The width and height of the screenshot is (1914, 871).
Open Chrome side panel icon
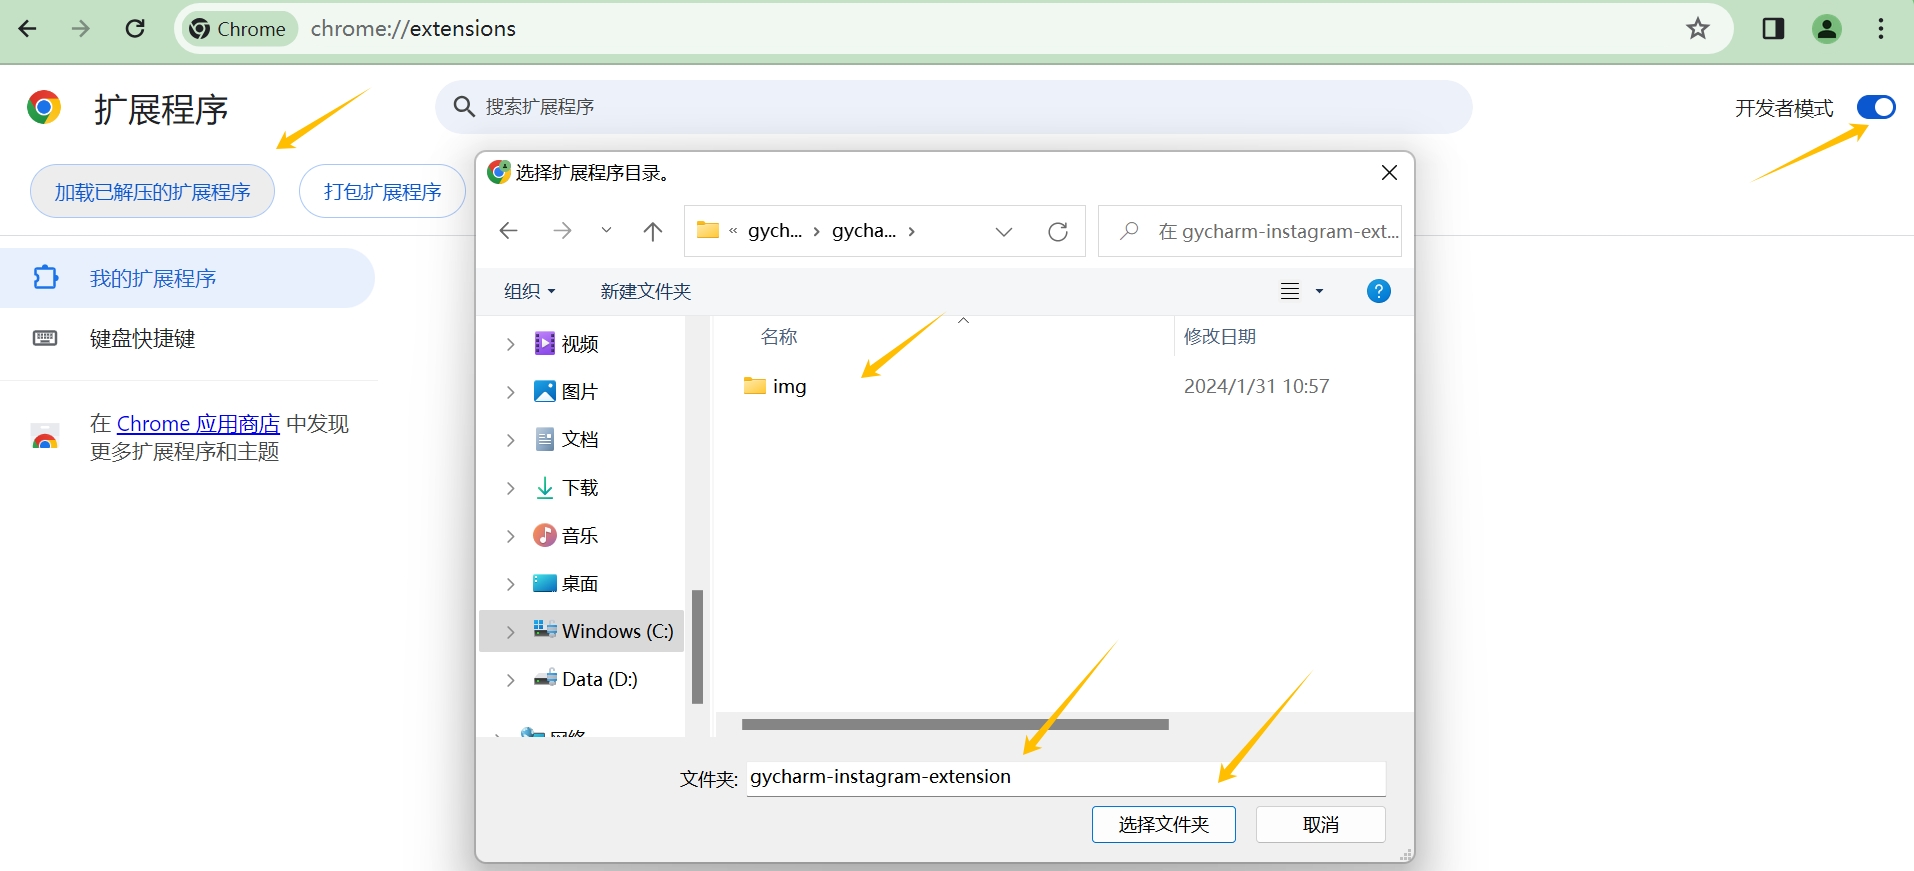coord(1773,29)
